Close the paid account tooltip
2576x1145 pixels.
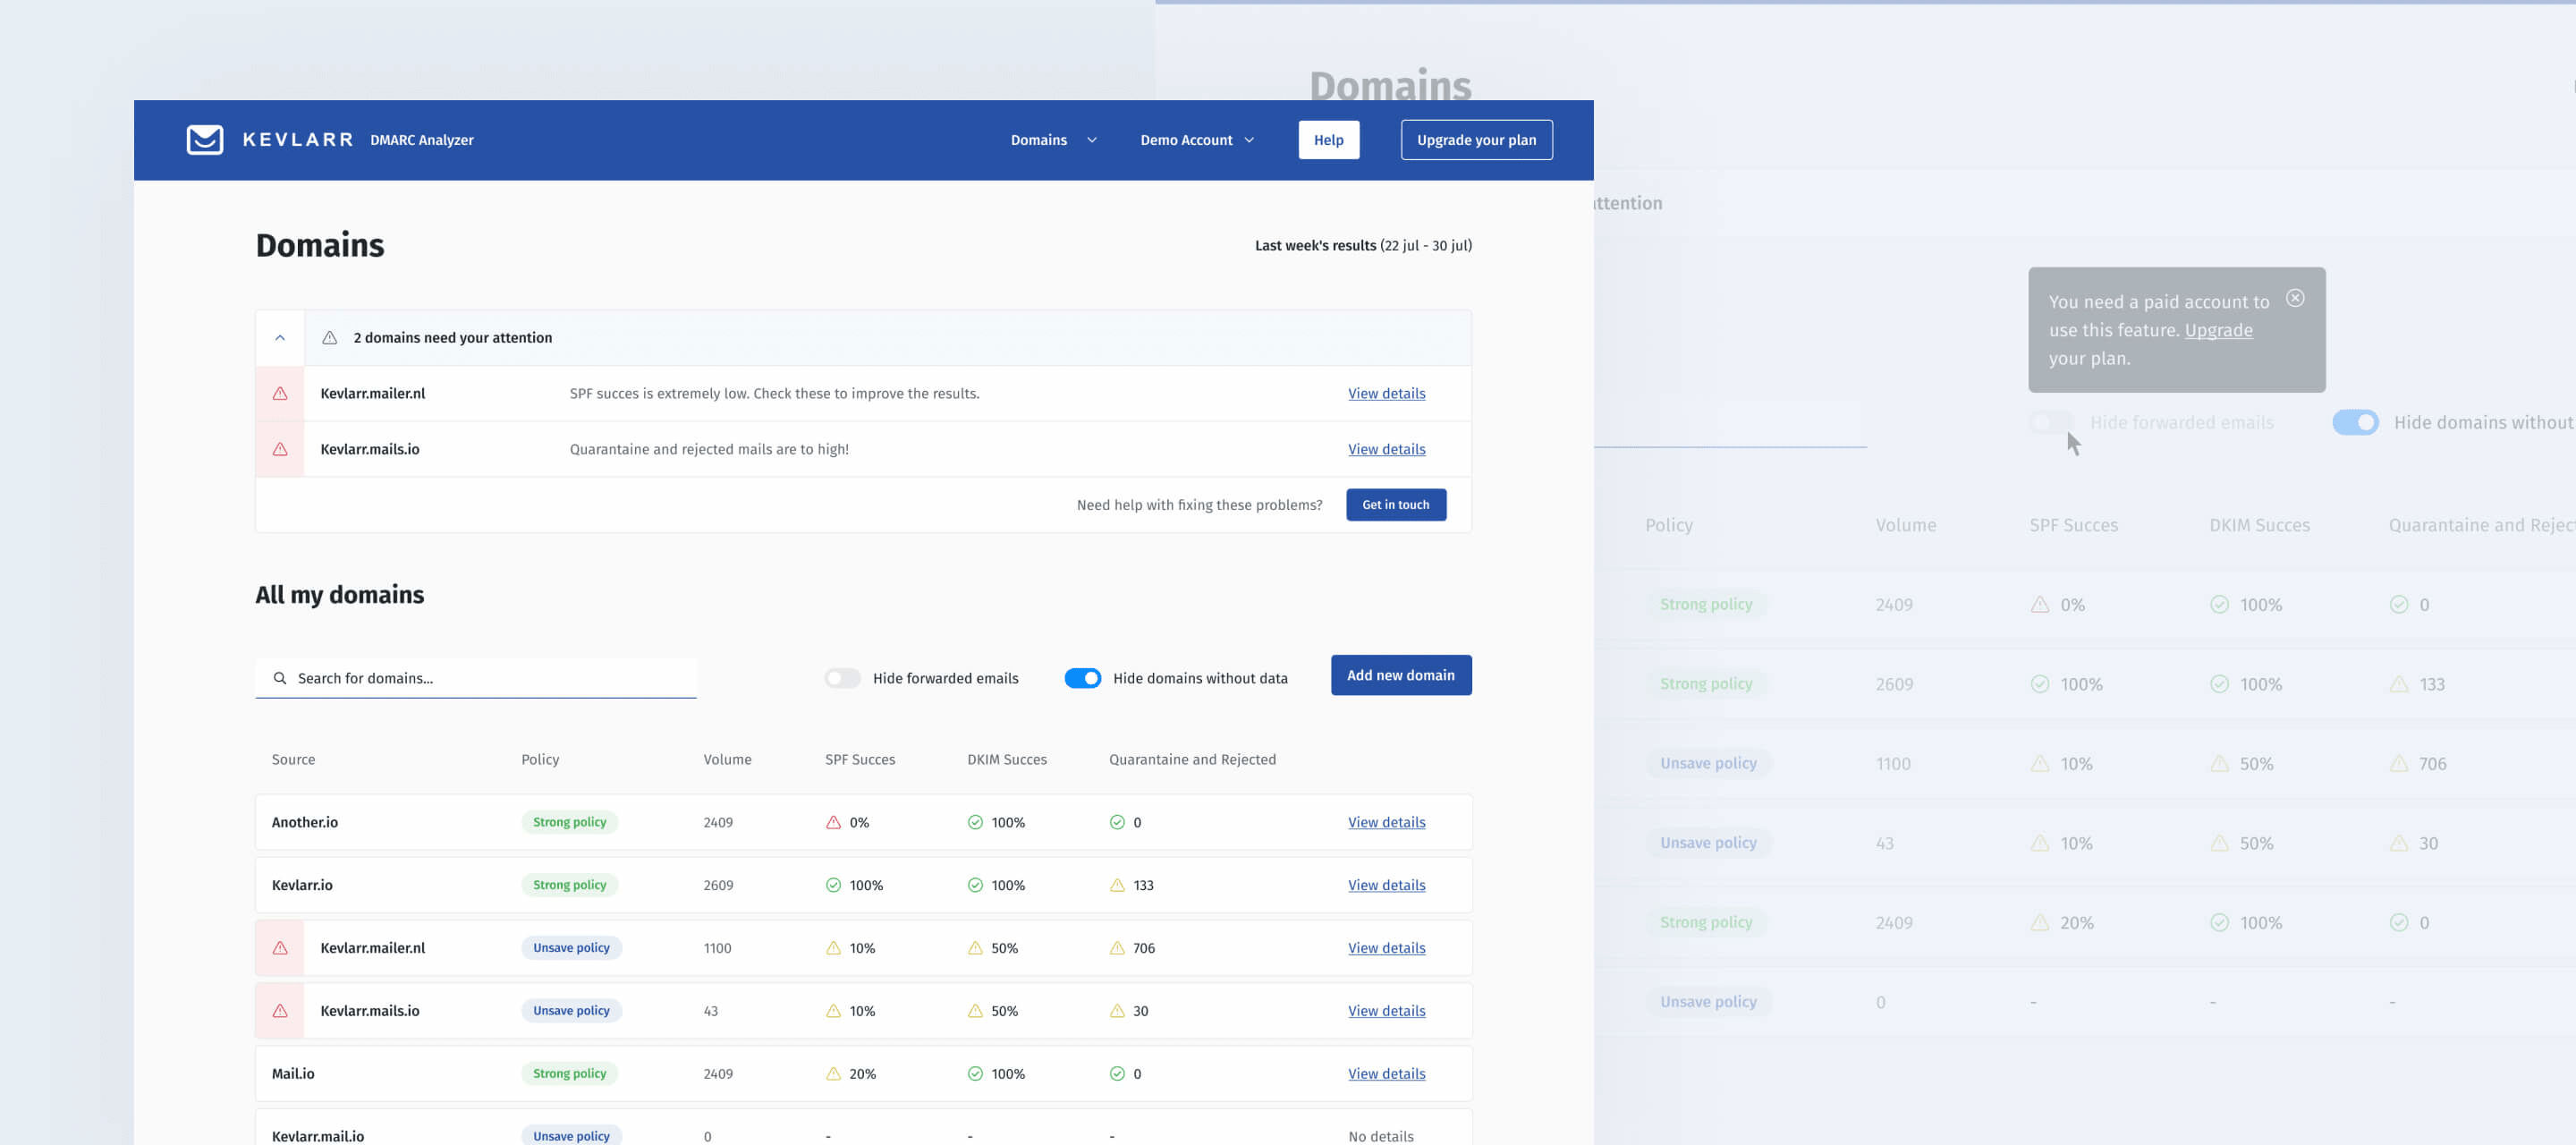(2295, 298)
